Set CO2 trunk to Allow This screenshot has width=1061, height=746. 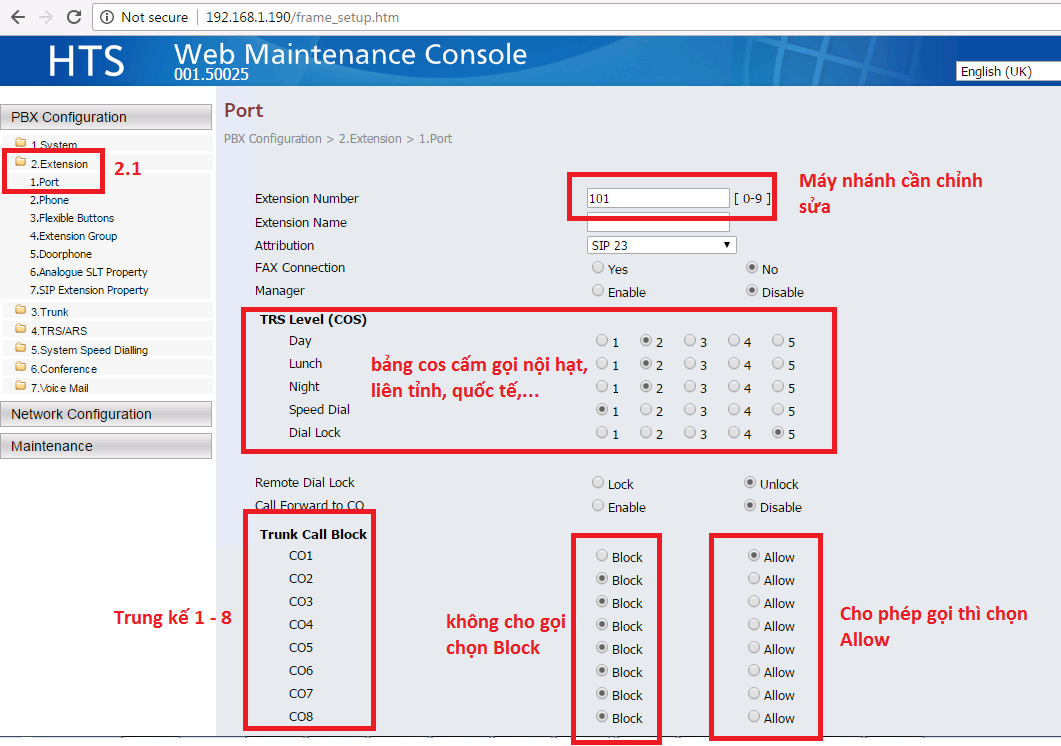click(x=754, y=579)
